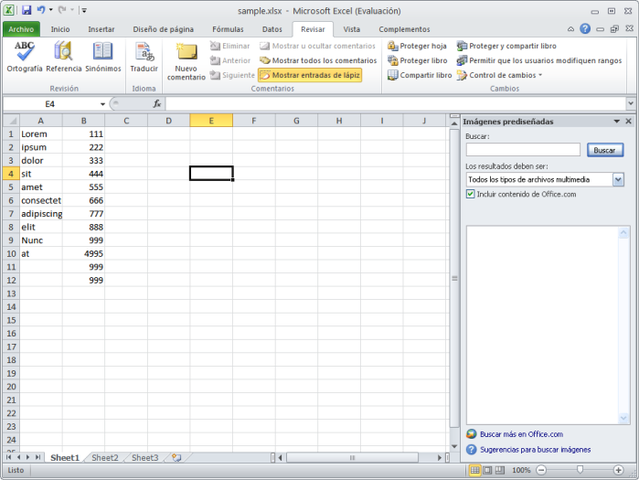Screen dimensions: 639x480
Task: Click Mostrar u ocultar comentarios
Action: pyautogui.click(x=317, y=46)
